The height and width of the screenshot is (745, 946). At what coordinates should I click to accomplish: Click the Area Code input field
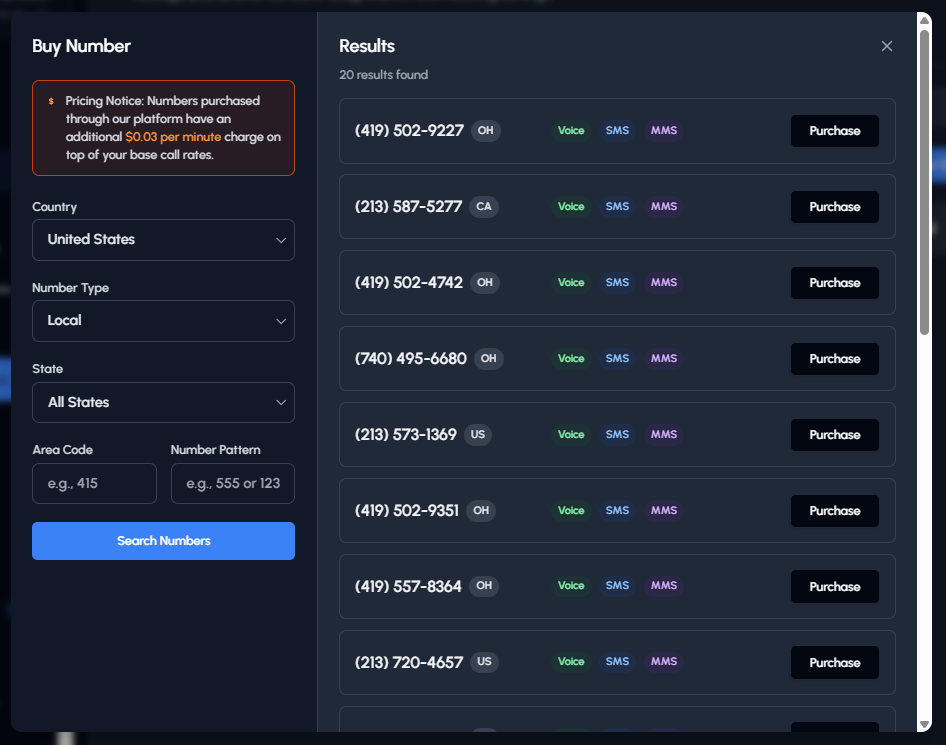tap(94, 483)
